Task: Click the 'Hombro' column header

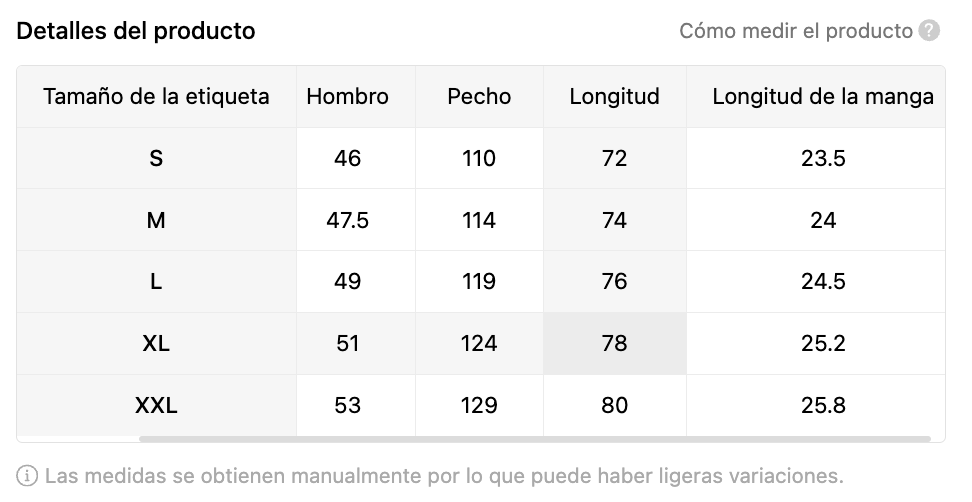Action: pos(347,97)
